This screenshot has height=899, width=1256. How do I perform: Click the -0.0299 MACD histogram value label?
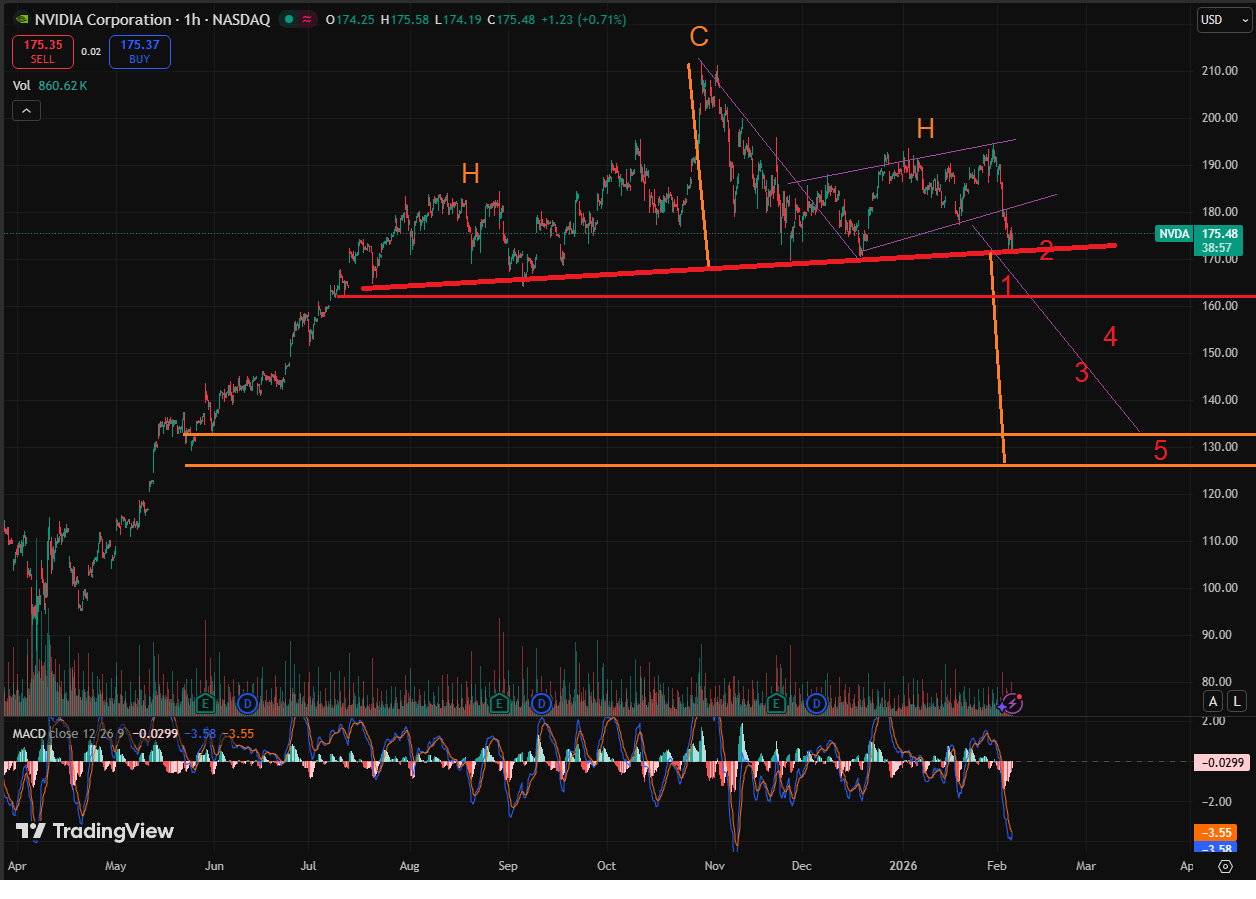tap(1220, 763)
